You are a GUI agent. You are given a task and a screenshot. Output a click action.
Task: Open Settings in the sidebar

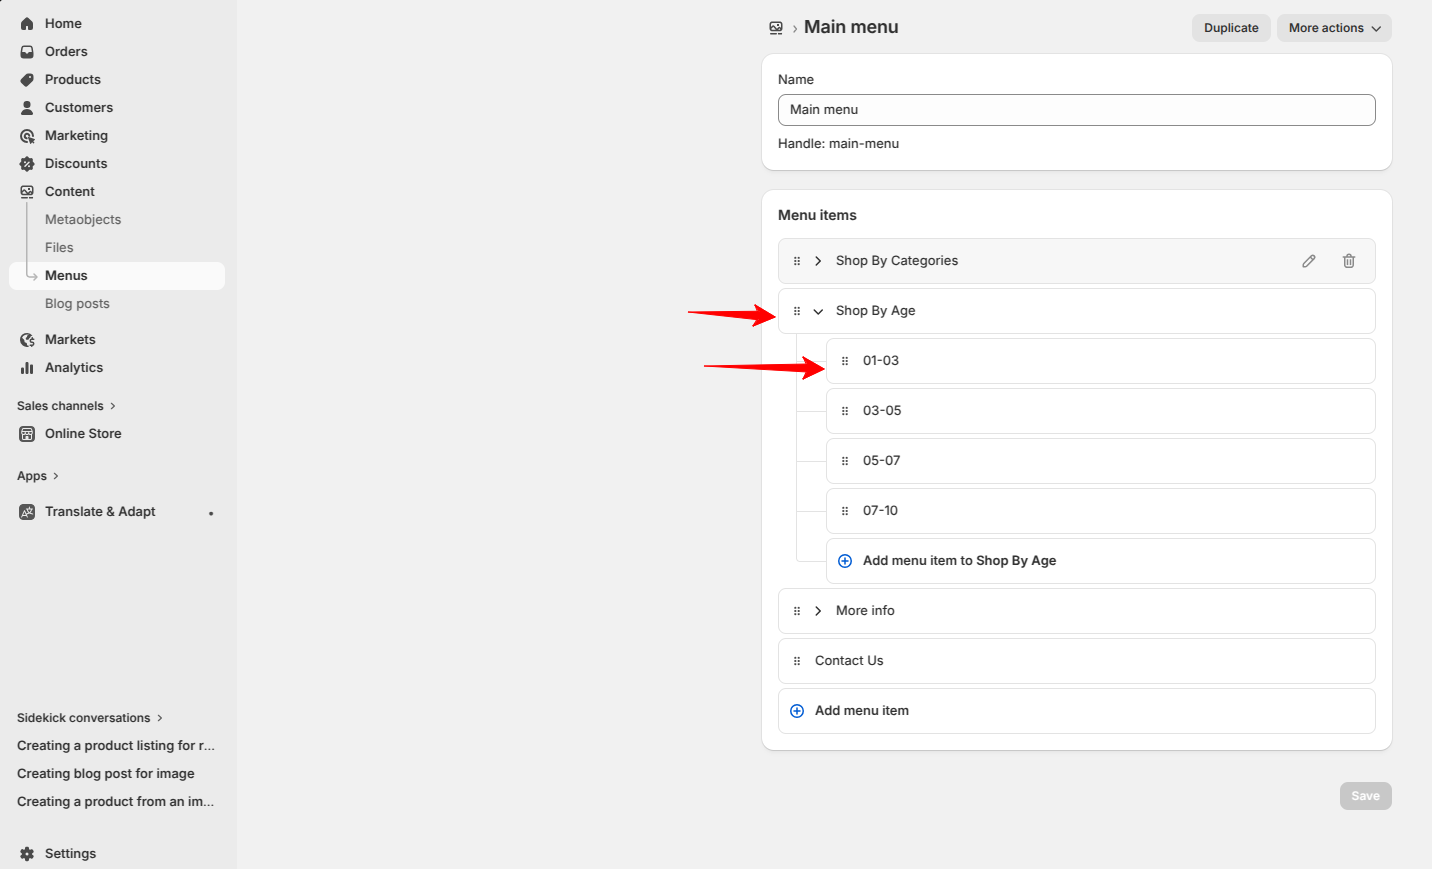(70, 853)
